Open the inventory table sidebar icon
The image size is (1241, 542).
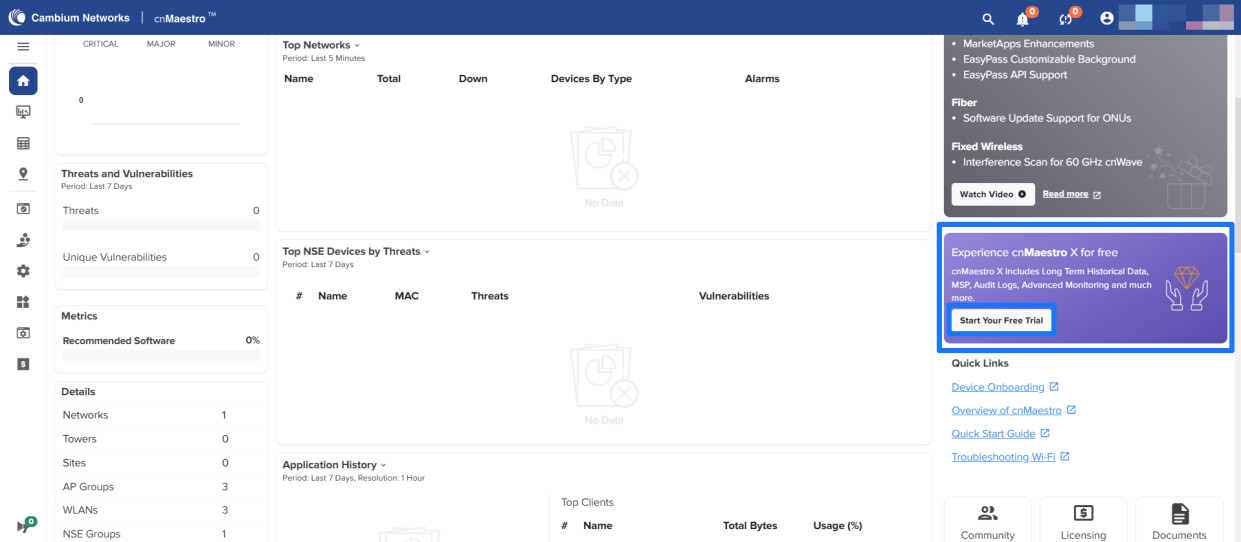(23, 143)
